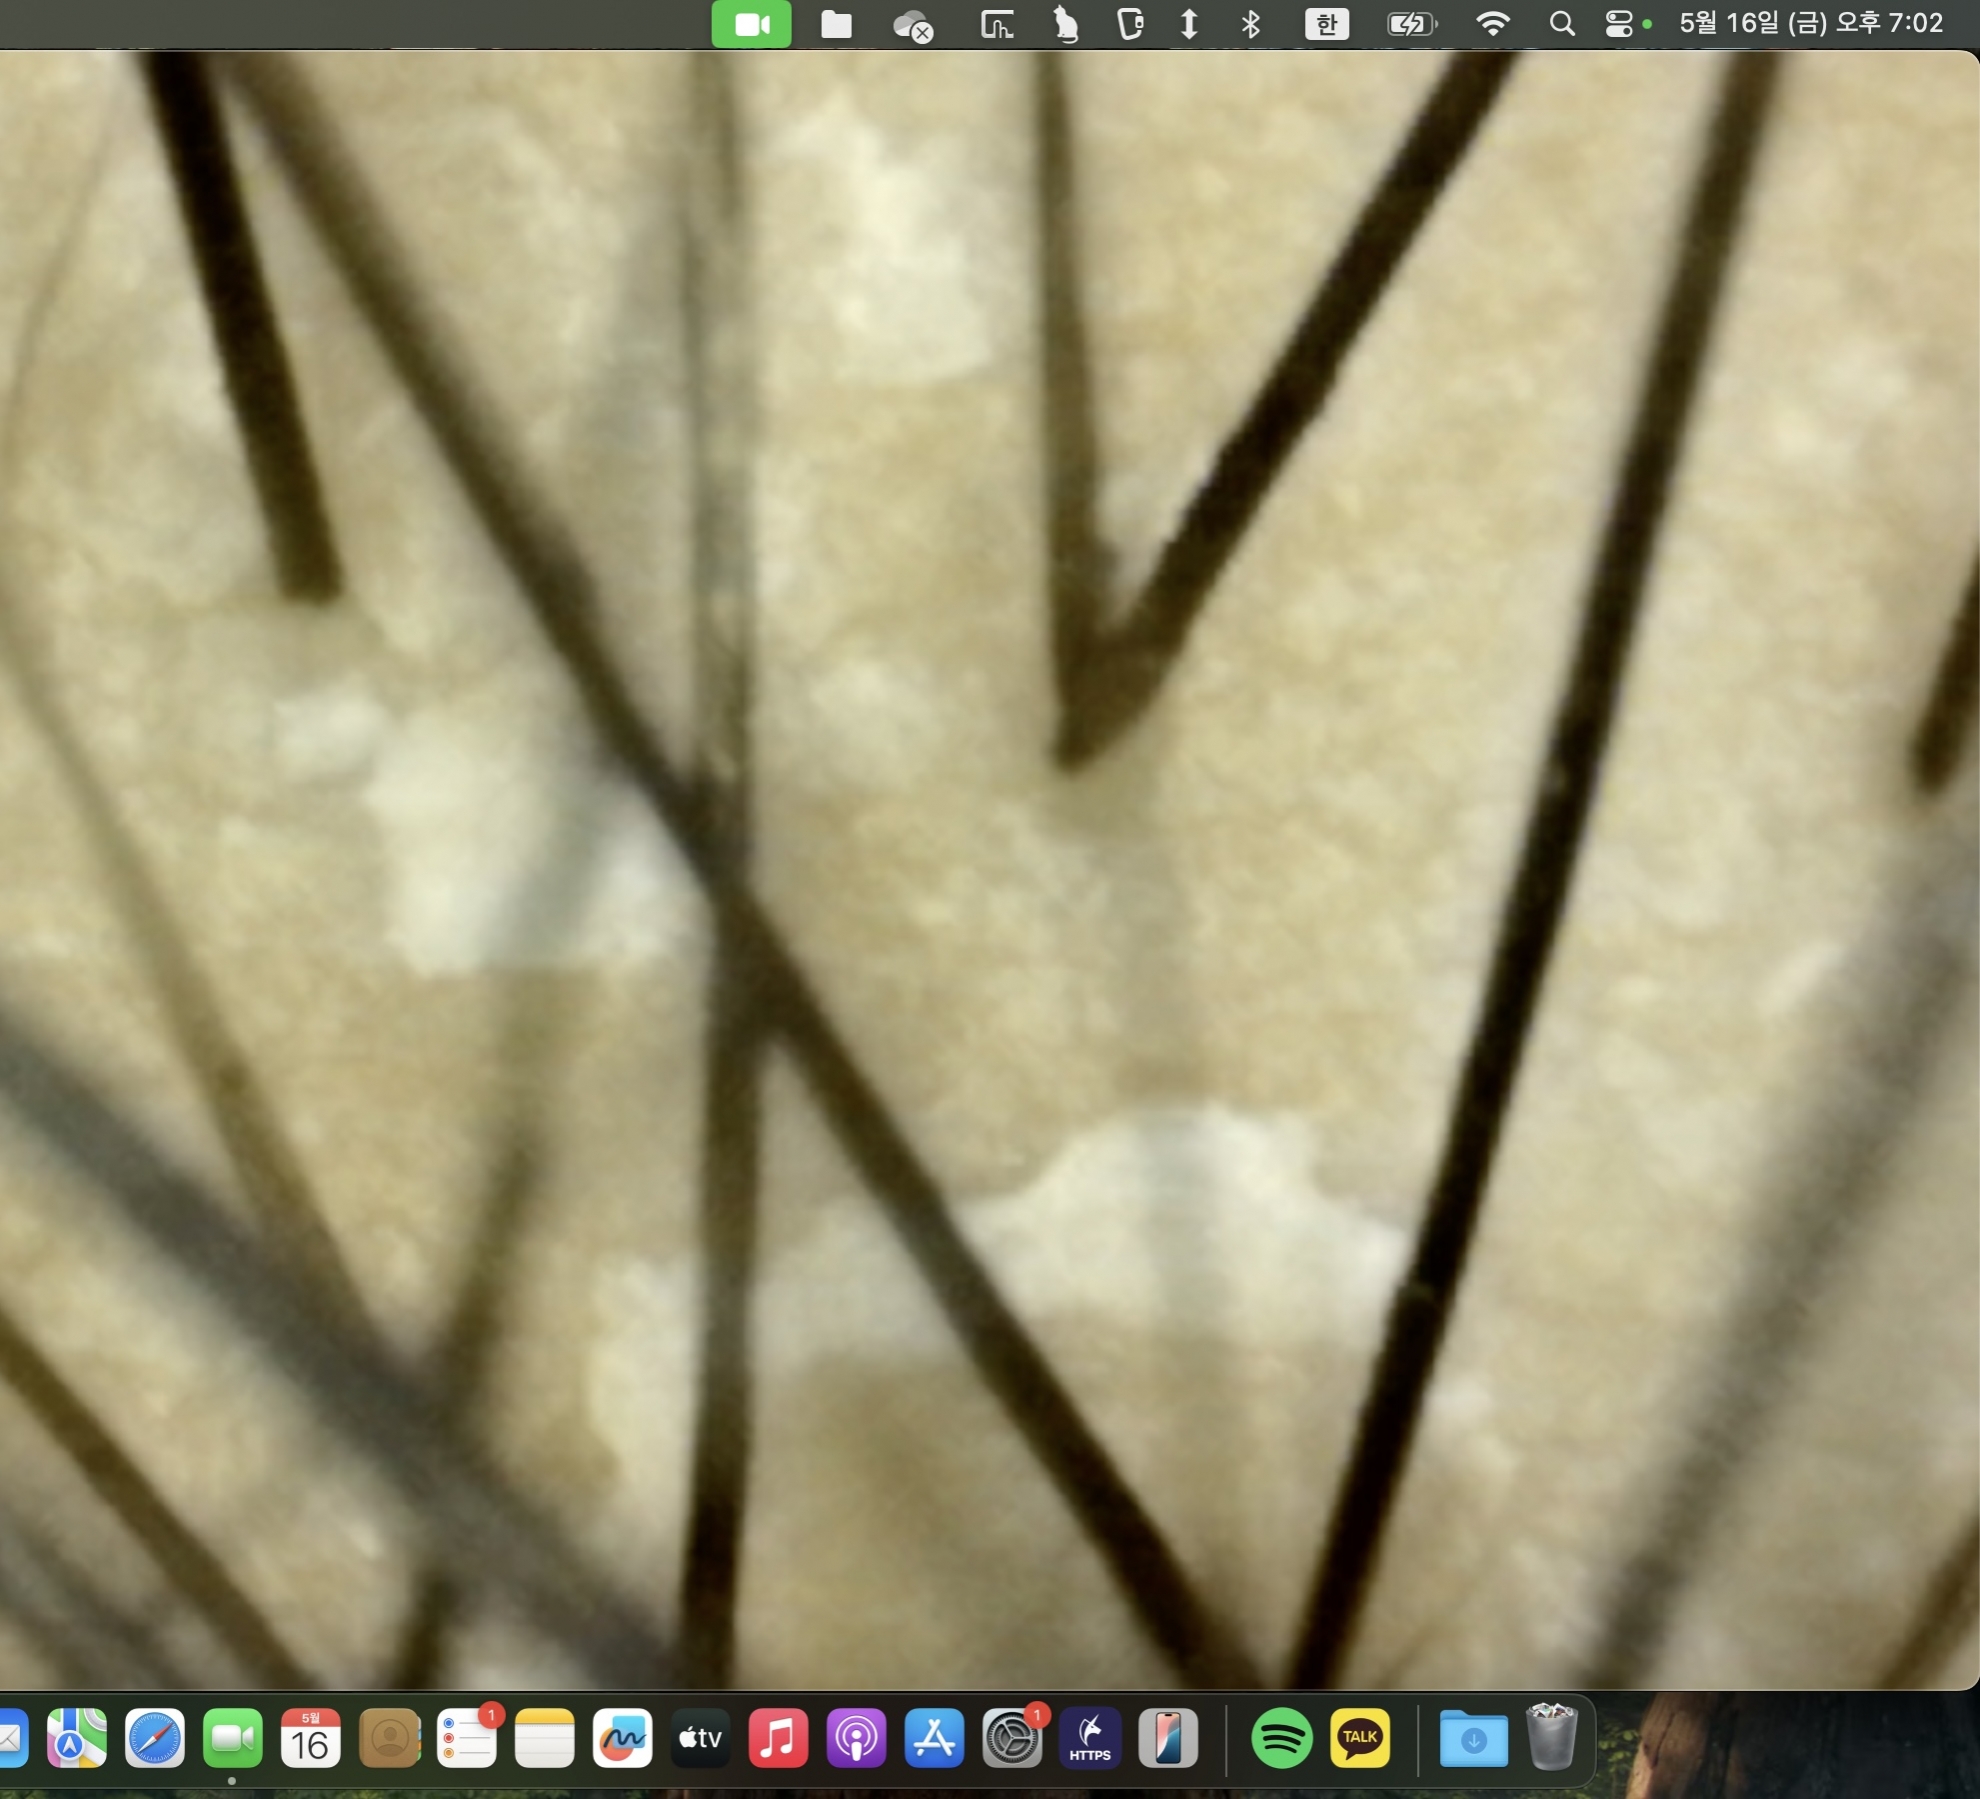Open the Downloads folder stack in Dock
Screen dimensions: 1980x1799
(x=1473, y=1739)
